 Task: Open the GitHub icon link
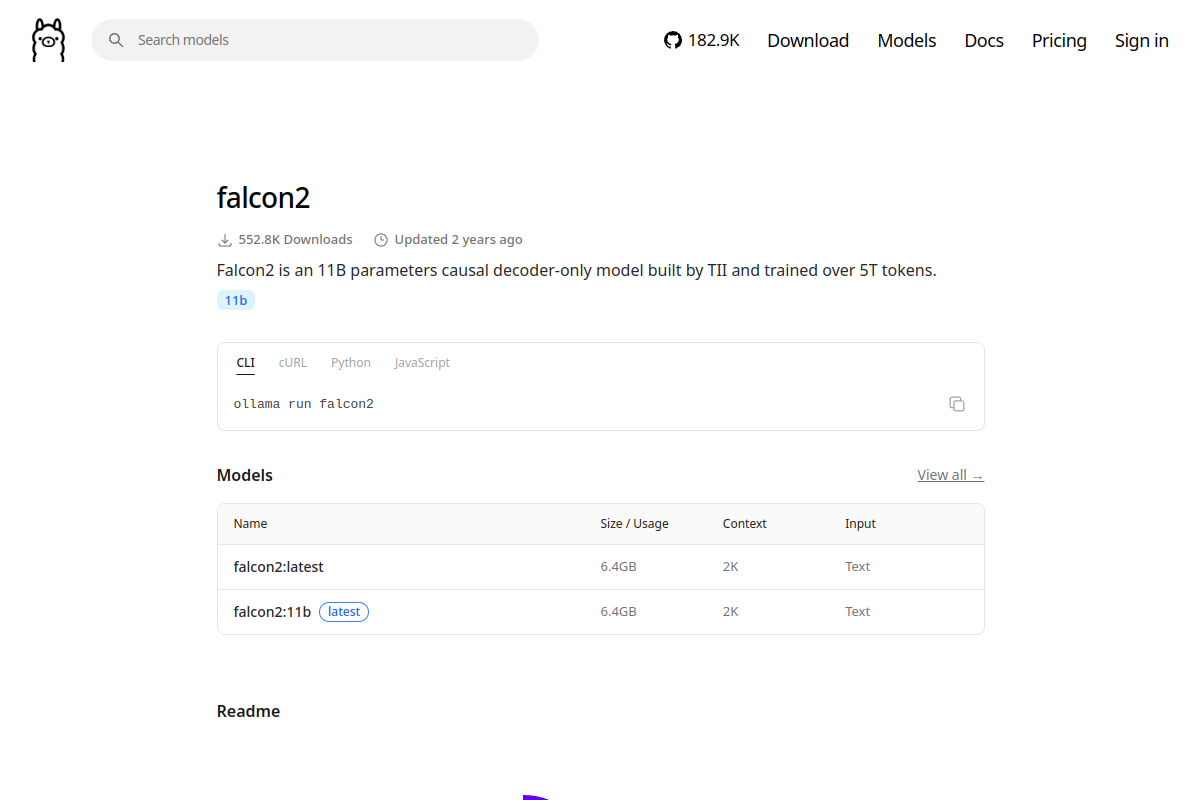click(672, 40)
